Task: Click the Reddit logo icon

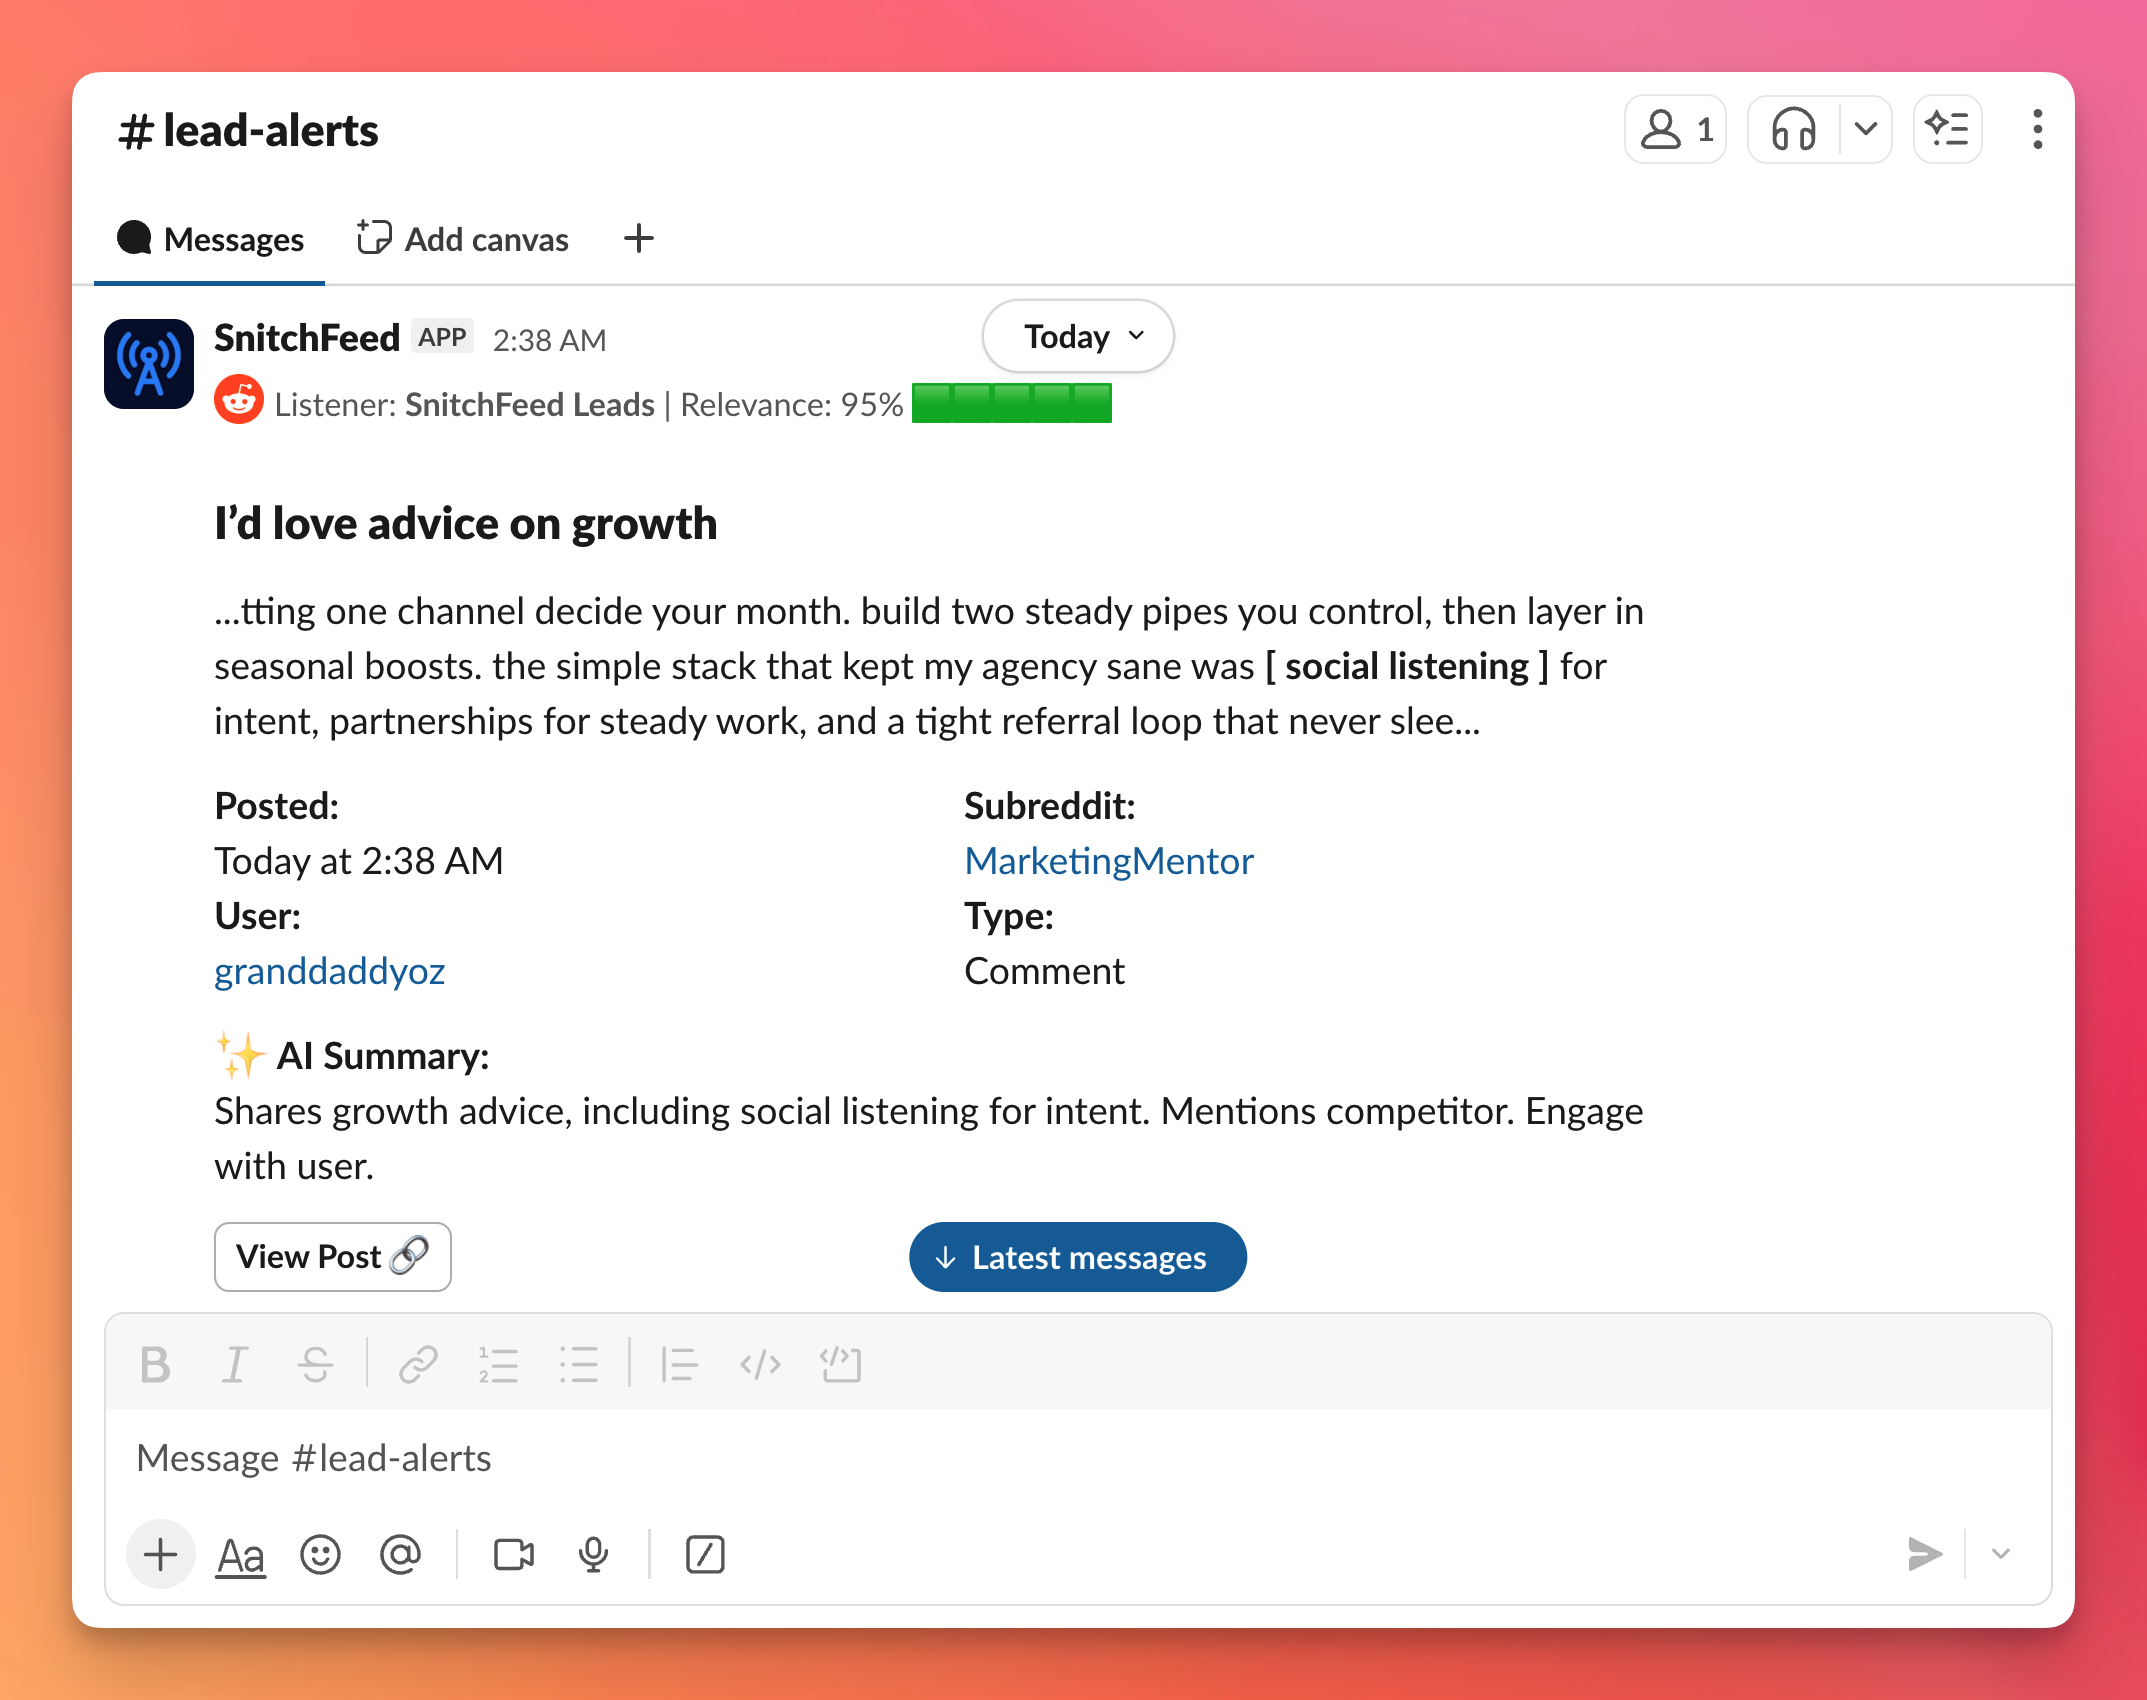Action: (x=238, y=401)
